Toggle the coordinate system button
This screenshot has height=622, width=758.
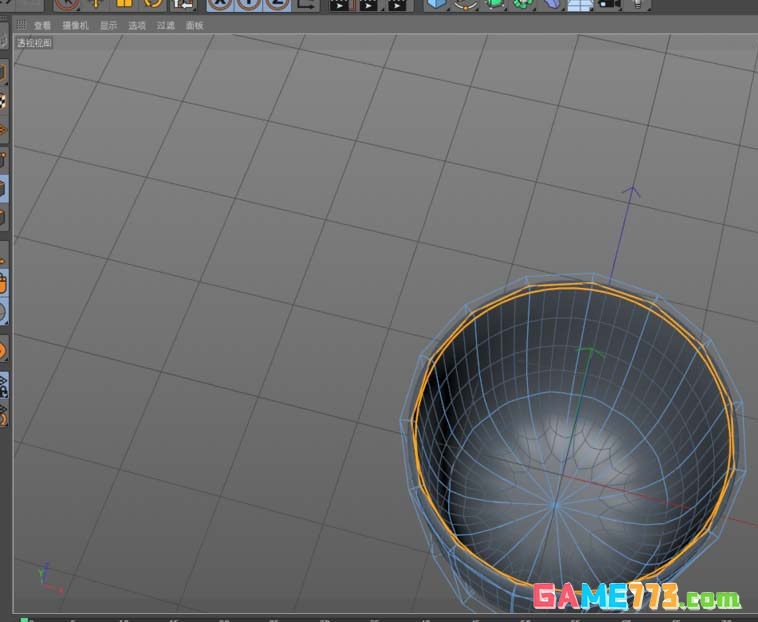306,4
